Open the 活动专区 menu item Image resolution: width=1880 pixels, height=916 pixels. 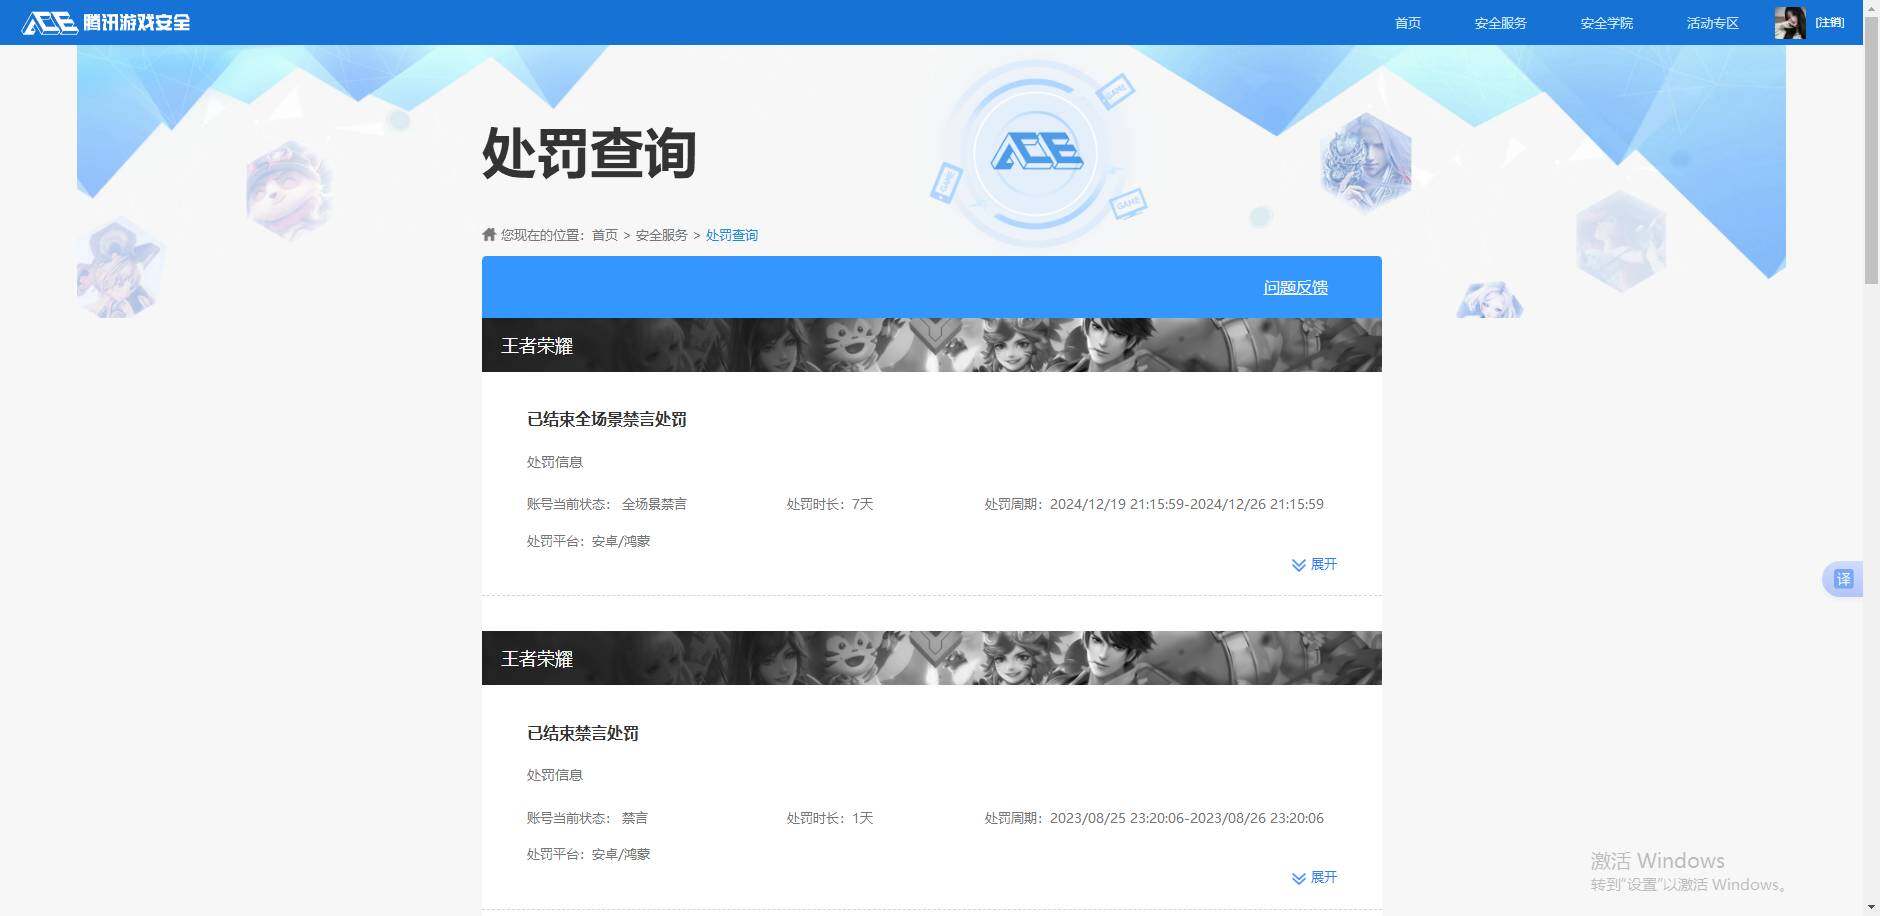[x=1711, y=22]
